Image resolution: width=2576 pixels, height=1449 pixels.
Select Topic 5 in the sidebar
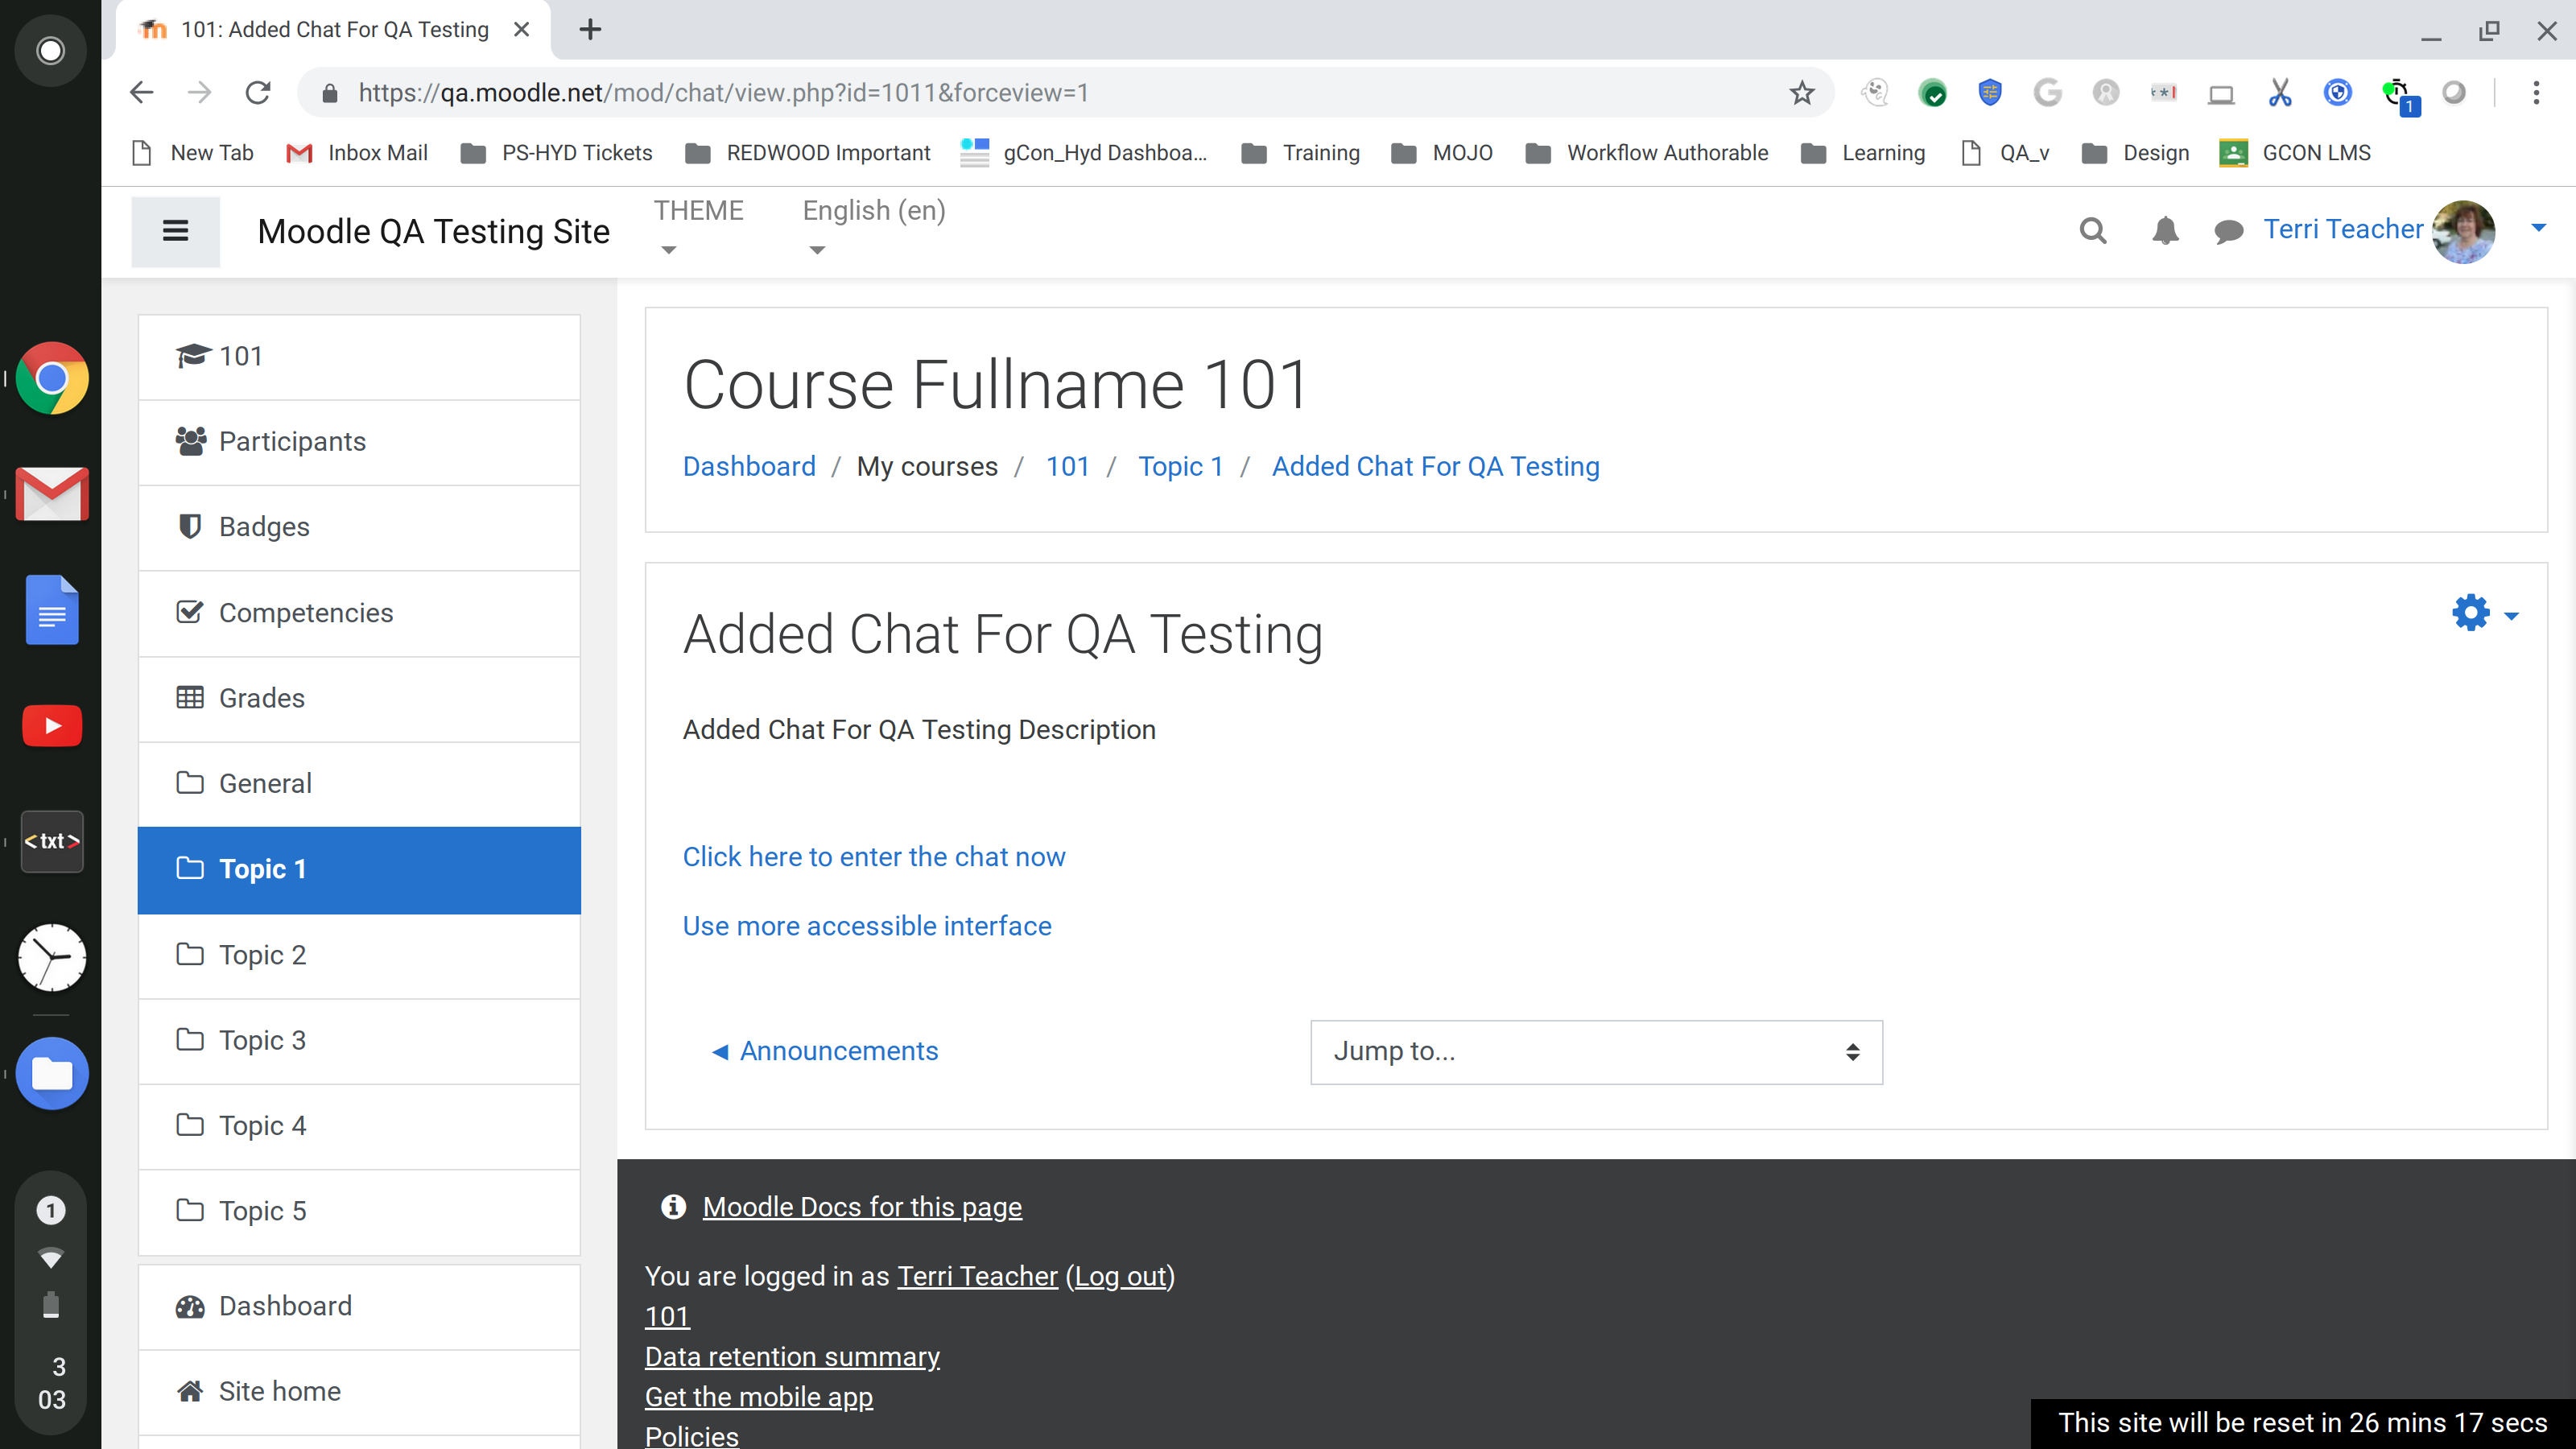[x=359, y=1211]
